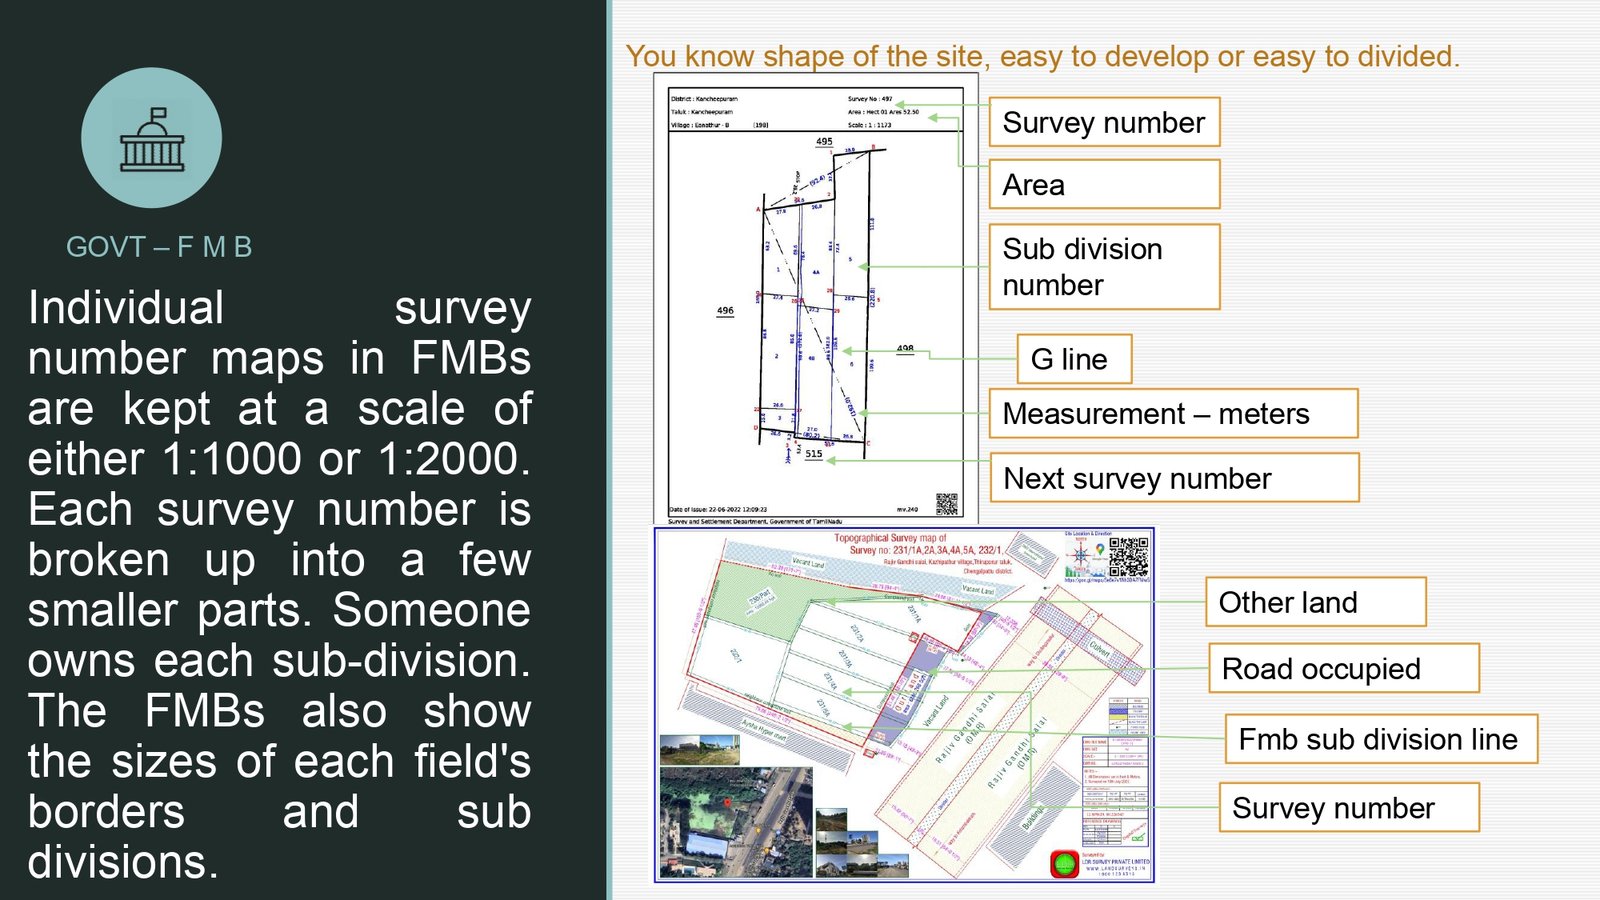
Task: Click the government building icon
Action: [152, 139]
